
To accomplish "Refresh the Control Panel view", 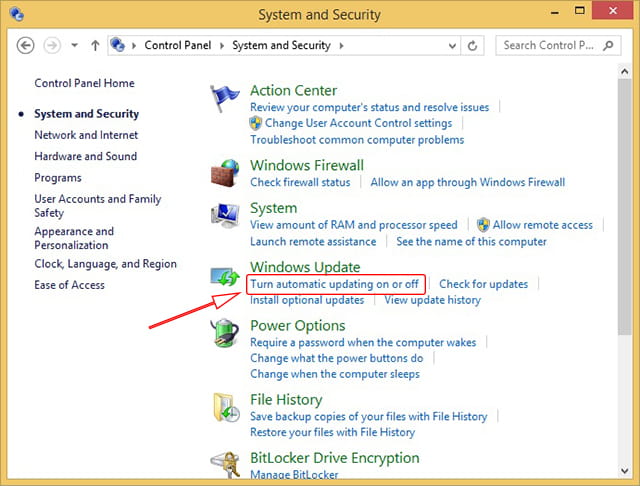I will (472, 45).
